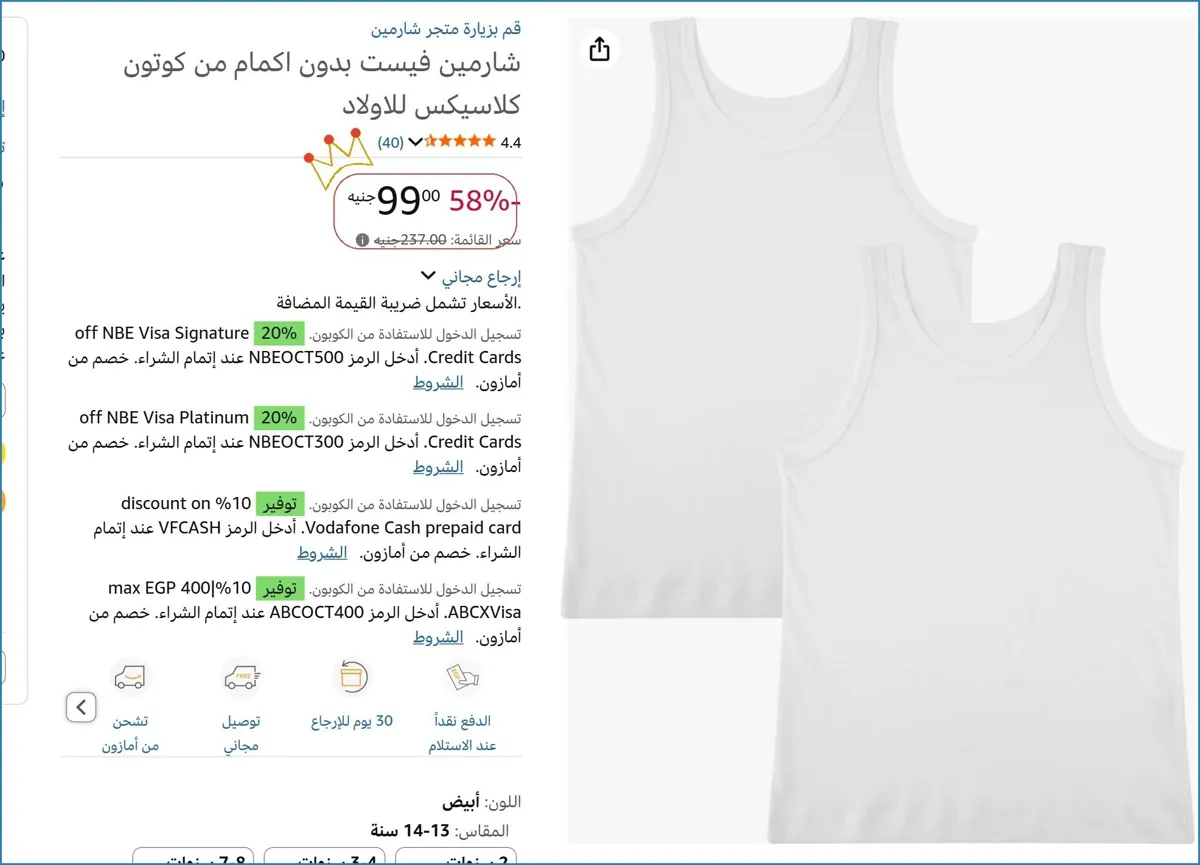Click the shipped by Amazon icon
This screenshot has height=865, width=1200.
pos(130,677)
